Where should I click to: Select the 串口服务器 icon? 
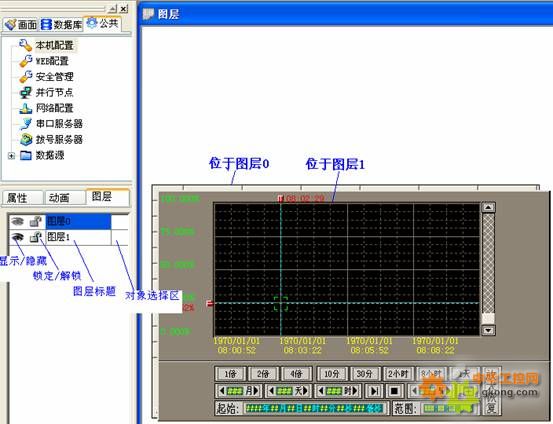coord(25,123)
